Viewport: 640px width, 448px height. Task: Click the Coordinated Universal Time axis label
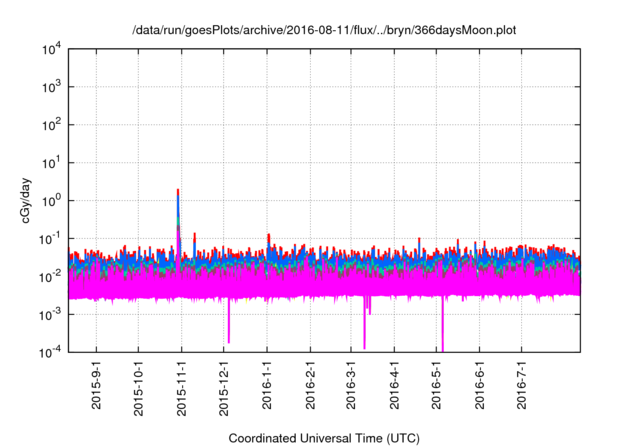click(323, 438)
